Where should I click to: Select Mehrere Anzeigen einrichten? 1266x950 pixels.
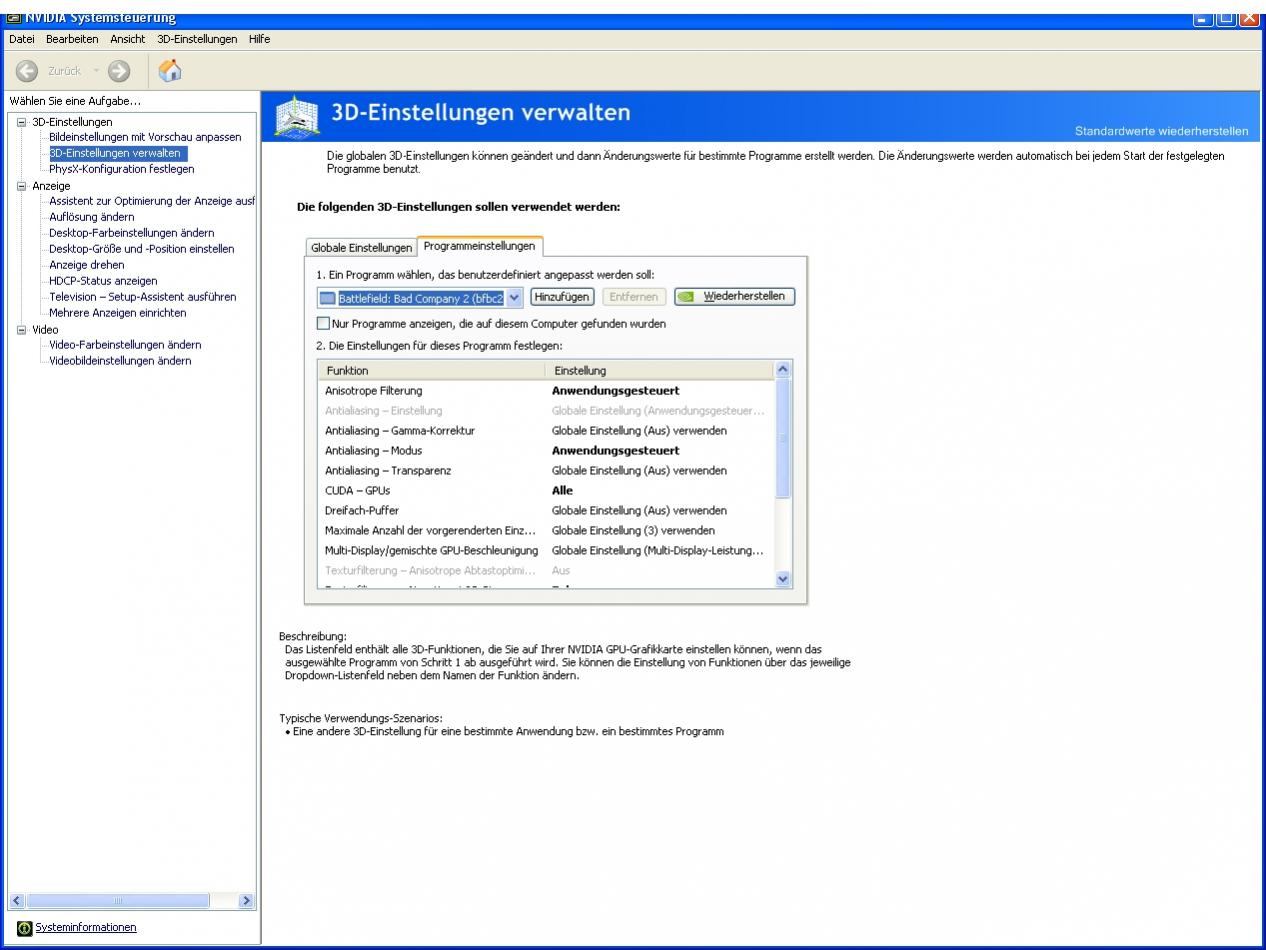pyautogui.click(x=118, y=313)
